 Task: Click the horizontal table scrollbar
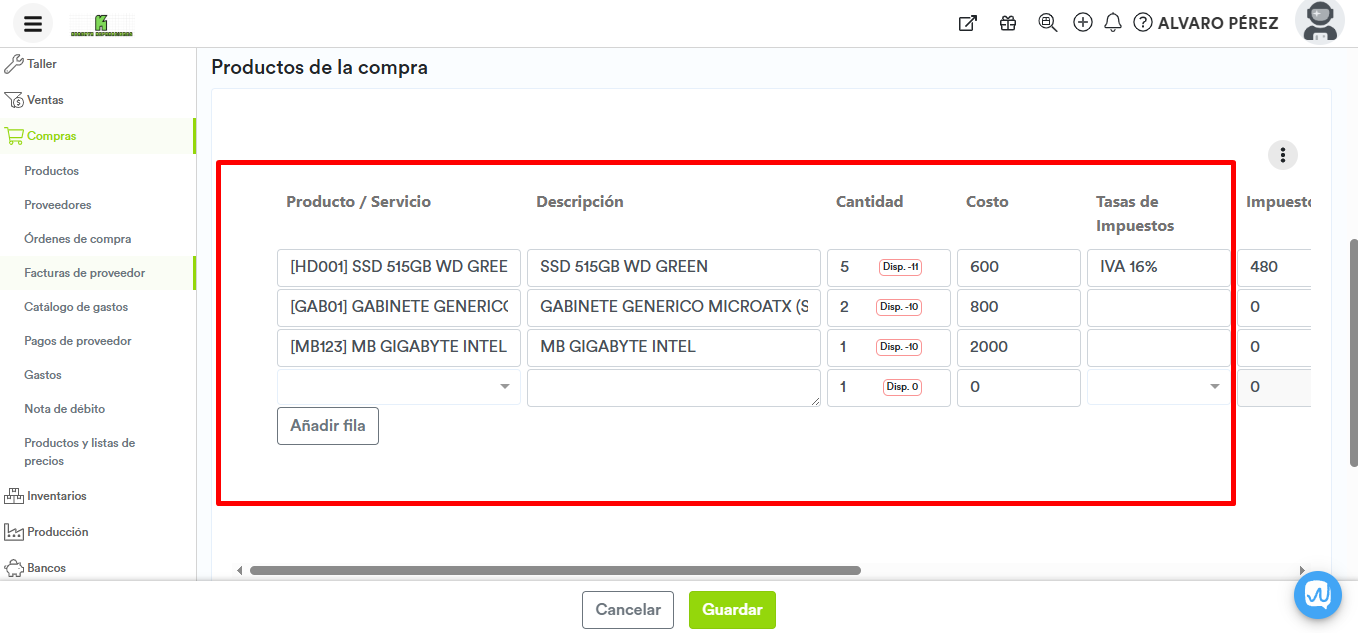pos(555,571)
